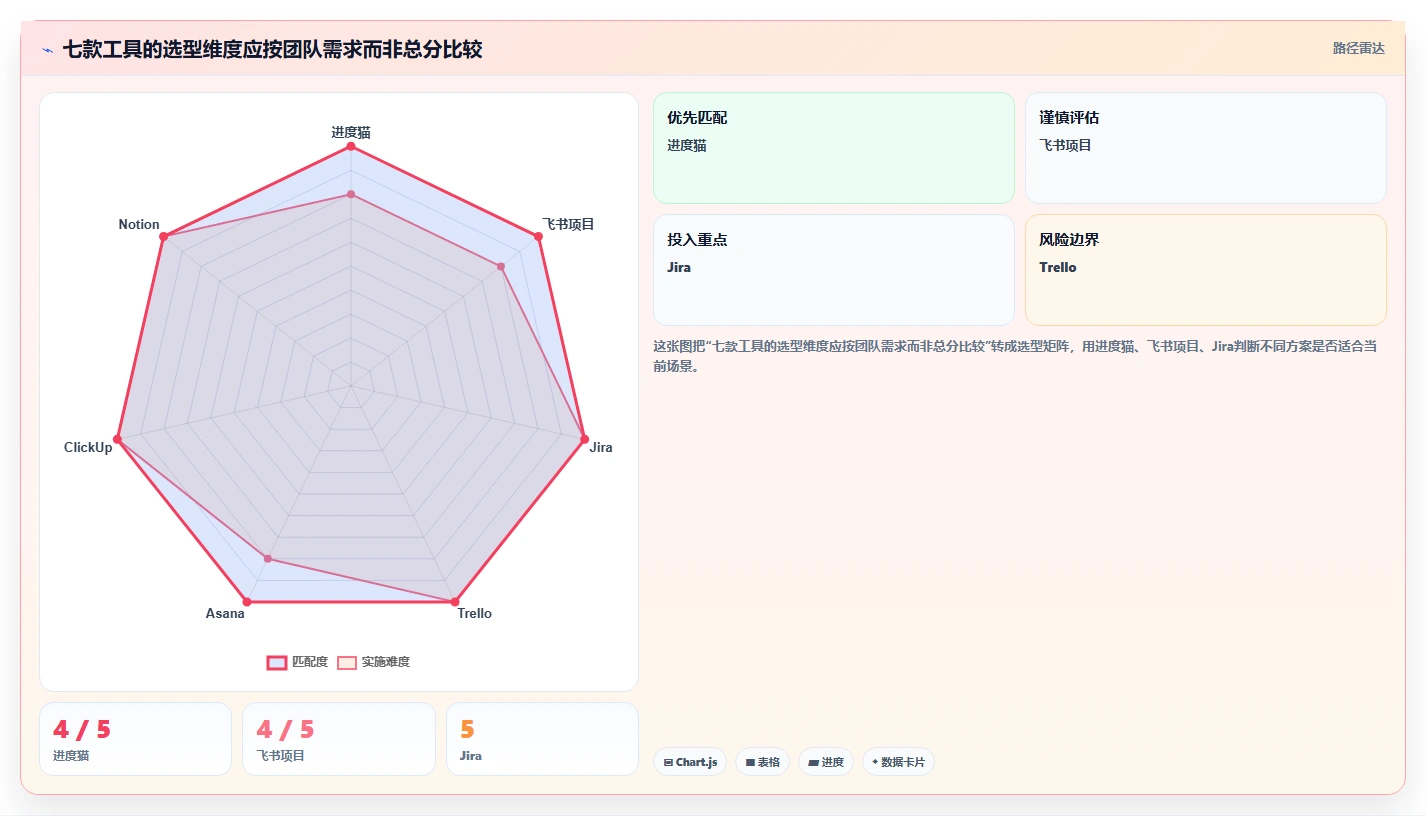
Task: Click the lightning icon beside the title
Action: point(47,50)
